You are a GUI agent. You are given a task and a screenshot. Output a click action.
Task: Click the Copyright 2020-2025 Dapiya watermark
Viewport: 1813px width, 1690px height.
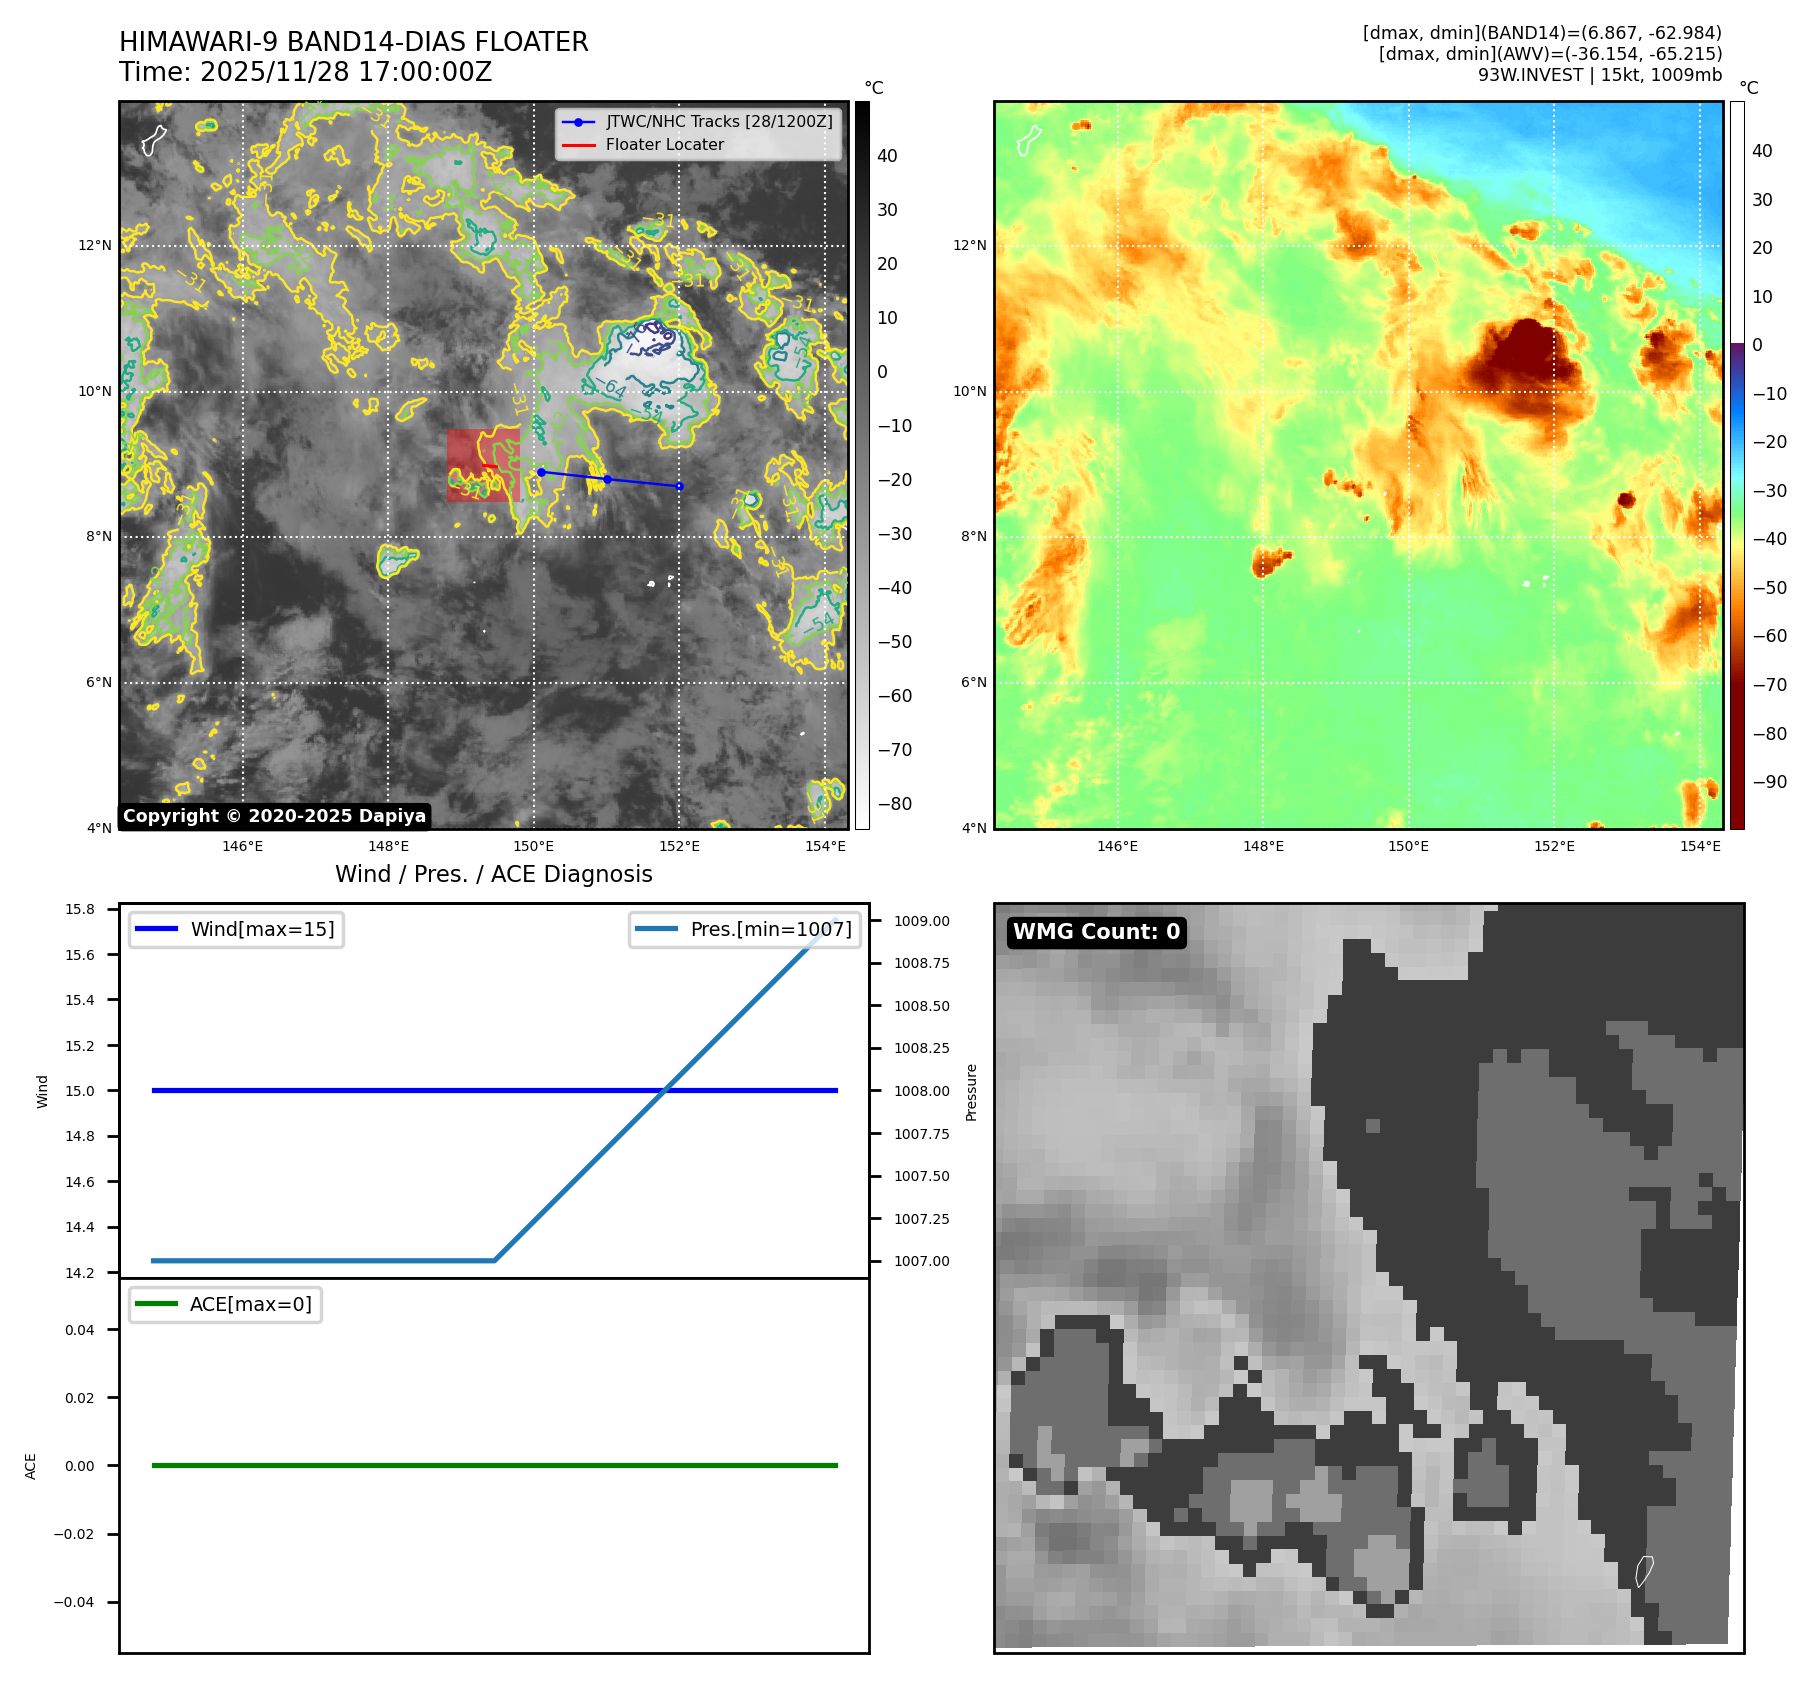[274, 816]
